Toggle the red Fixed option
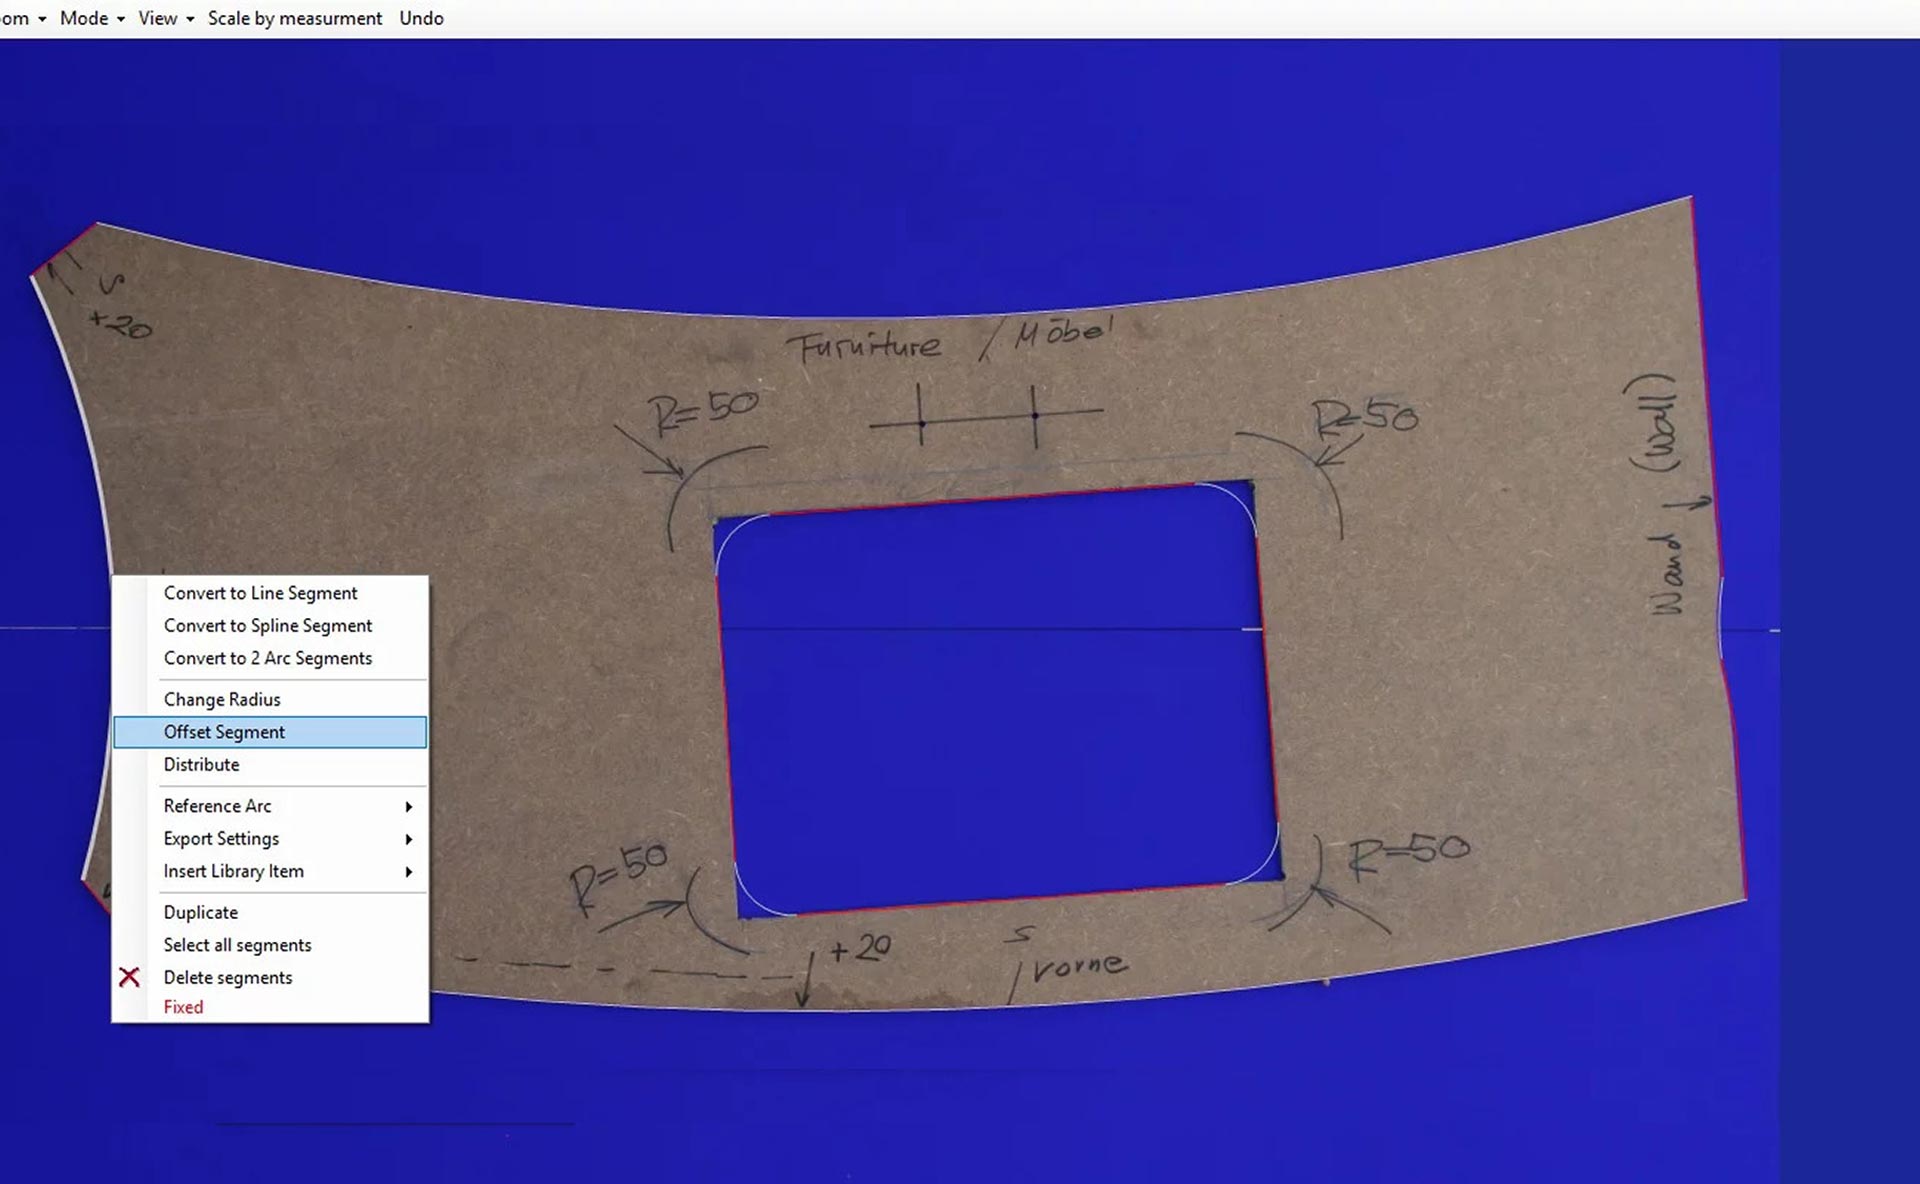This screenshot has height=1184, width=1920. click(x=183, y=1007)
